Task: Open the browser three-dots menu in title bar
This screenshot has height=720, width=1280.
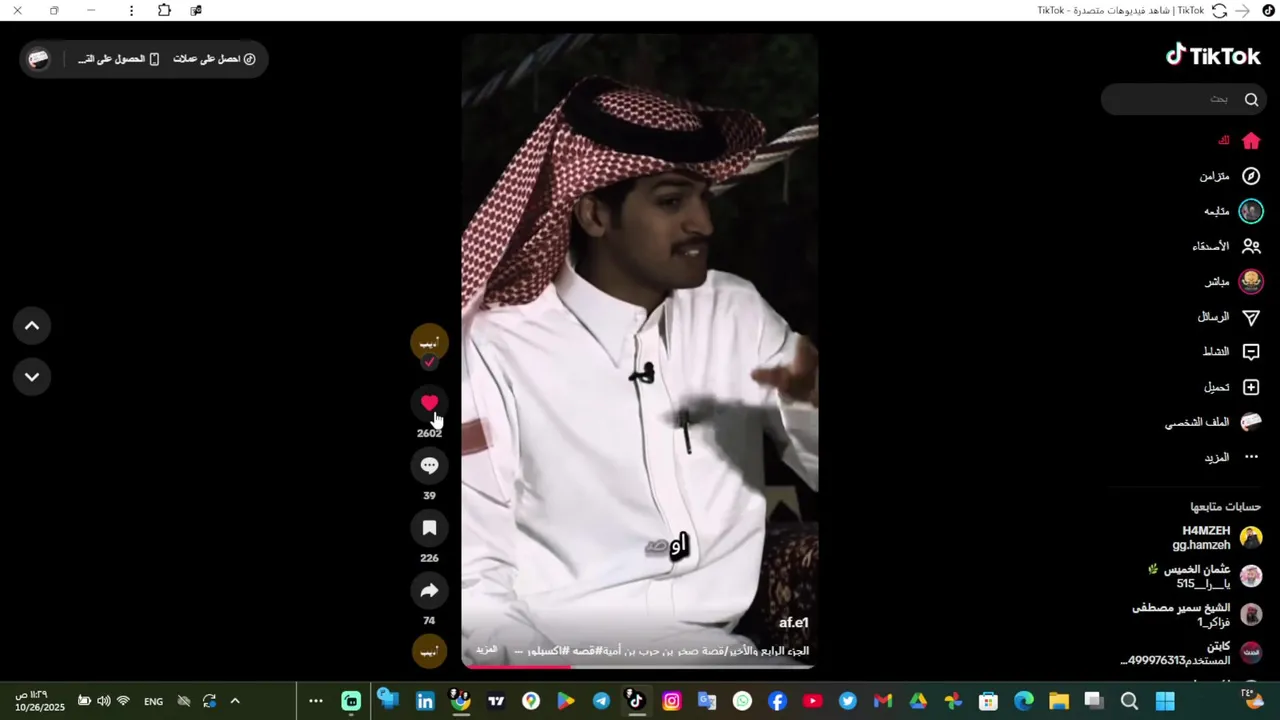Action: point(131,10)
